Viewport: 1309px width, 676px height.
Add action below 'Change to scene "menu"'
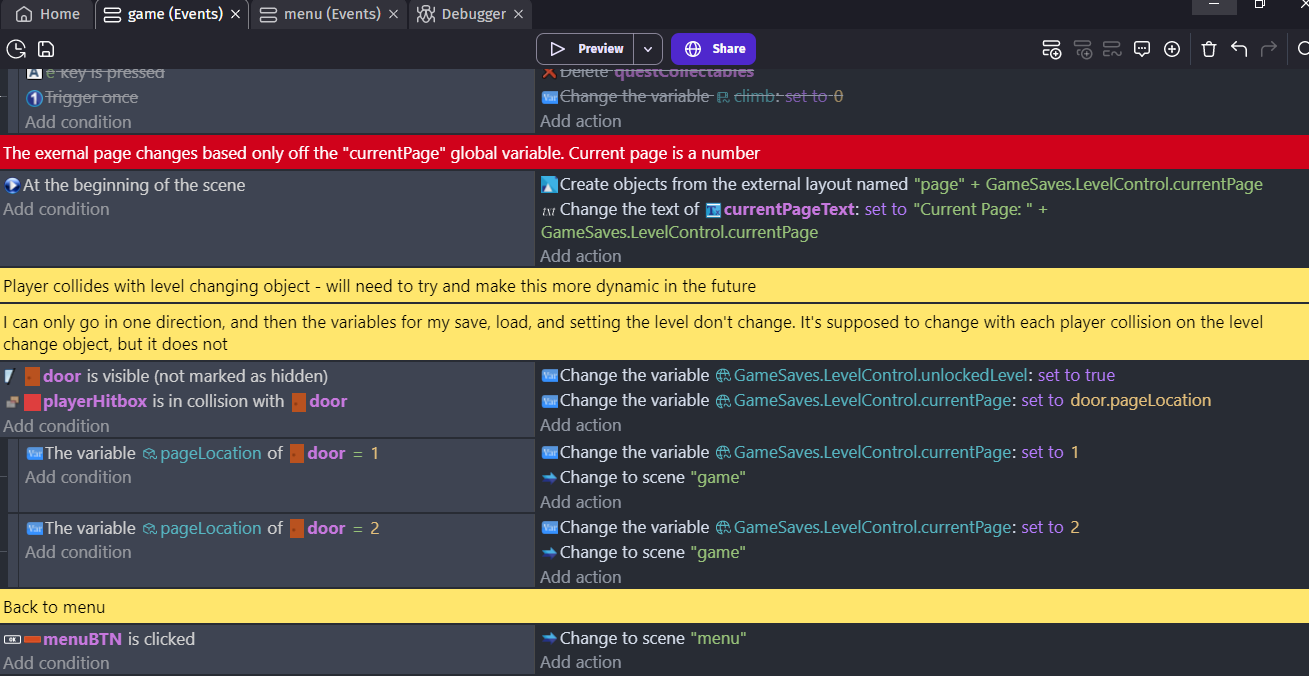point(581,663)
